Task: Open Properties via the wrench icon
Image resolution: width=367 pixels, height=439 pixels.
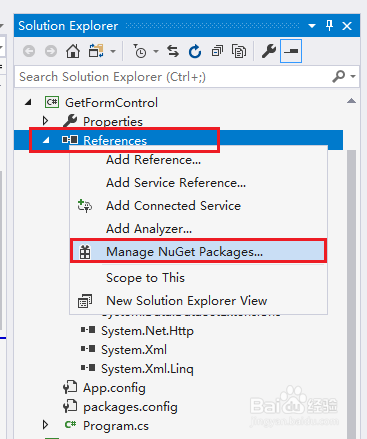Action: click(x=269, y=51)
